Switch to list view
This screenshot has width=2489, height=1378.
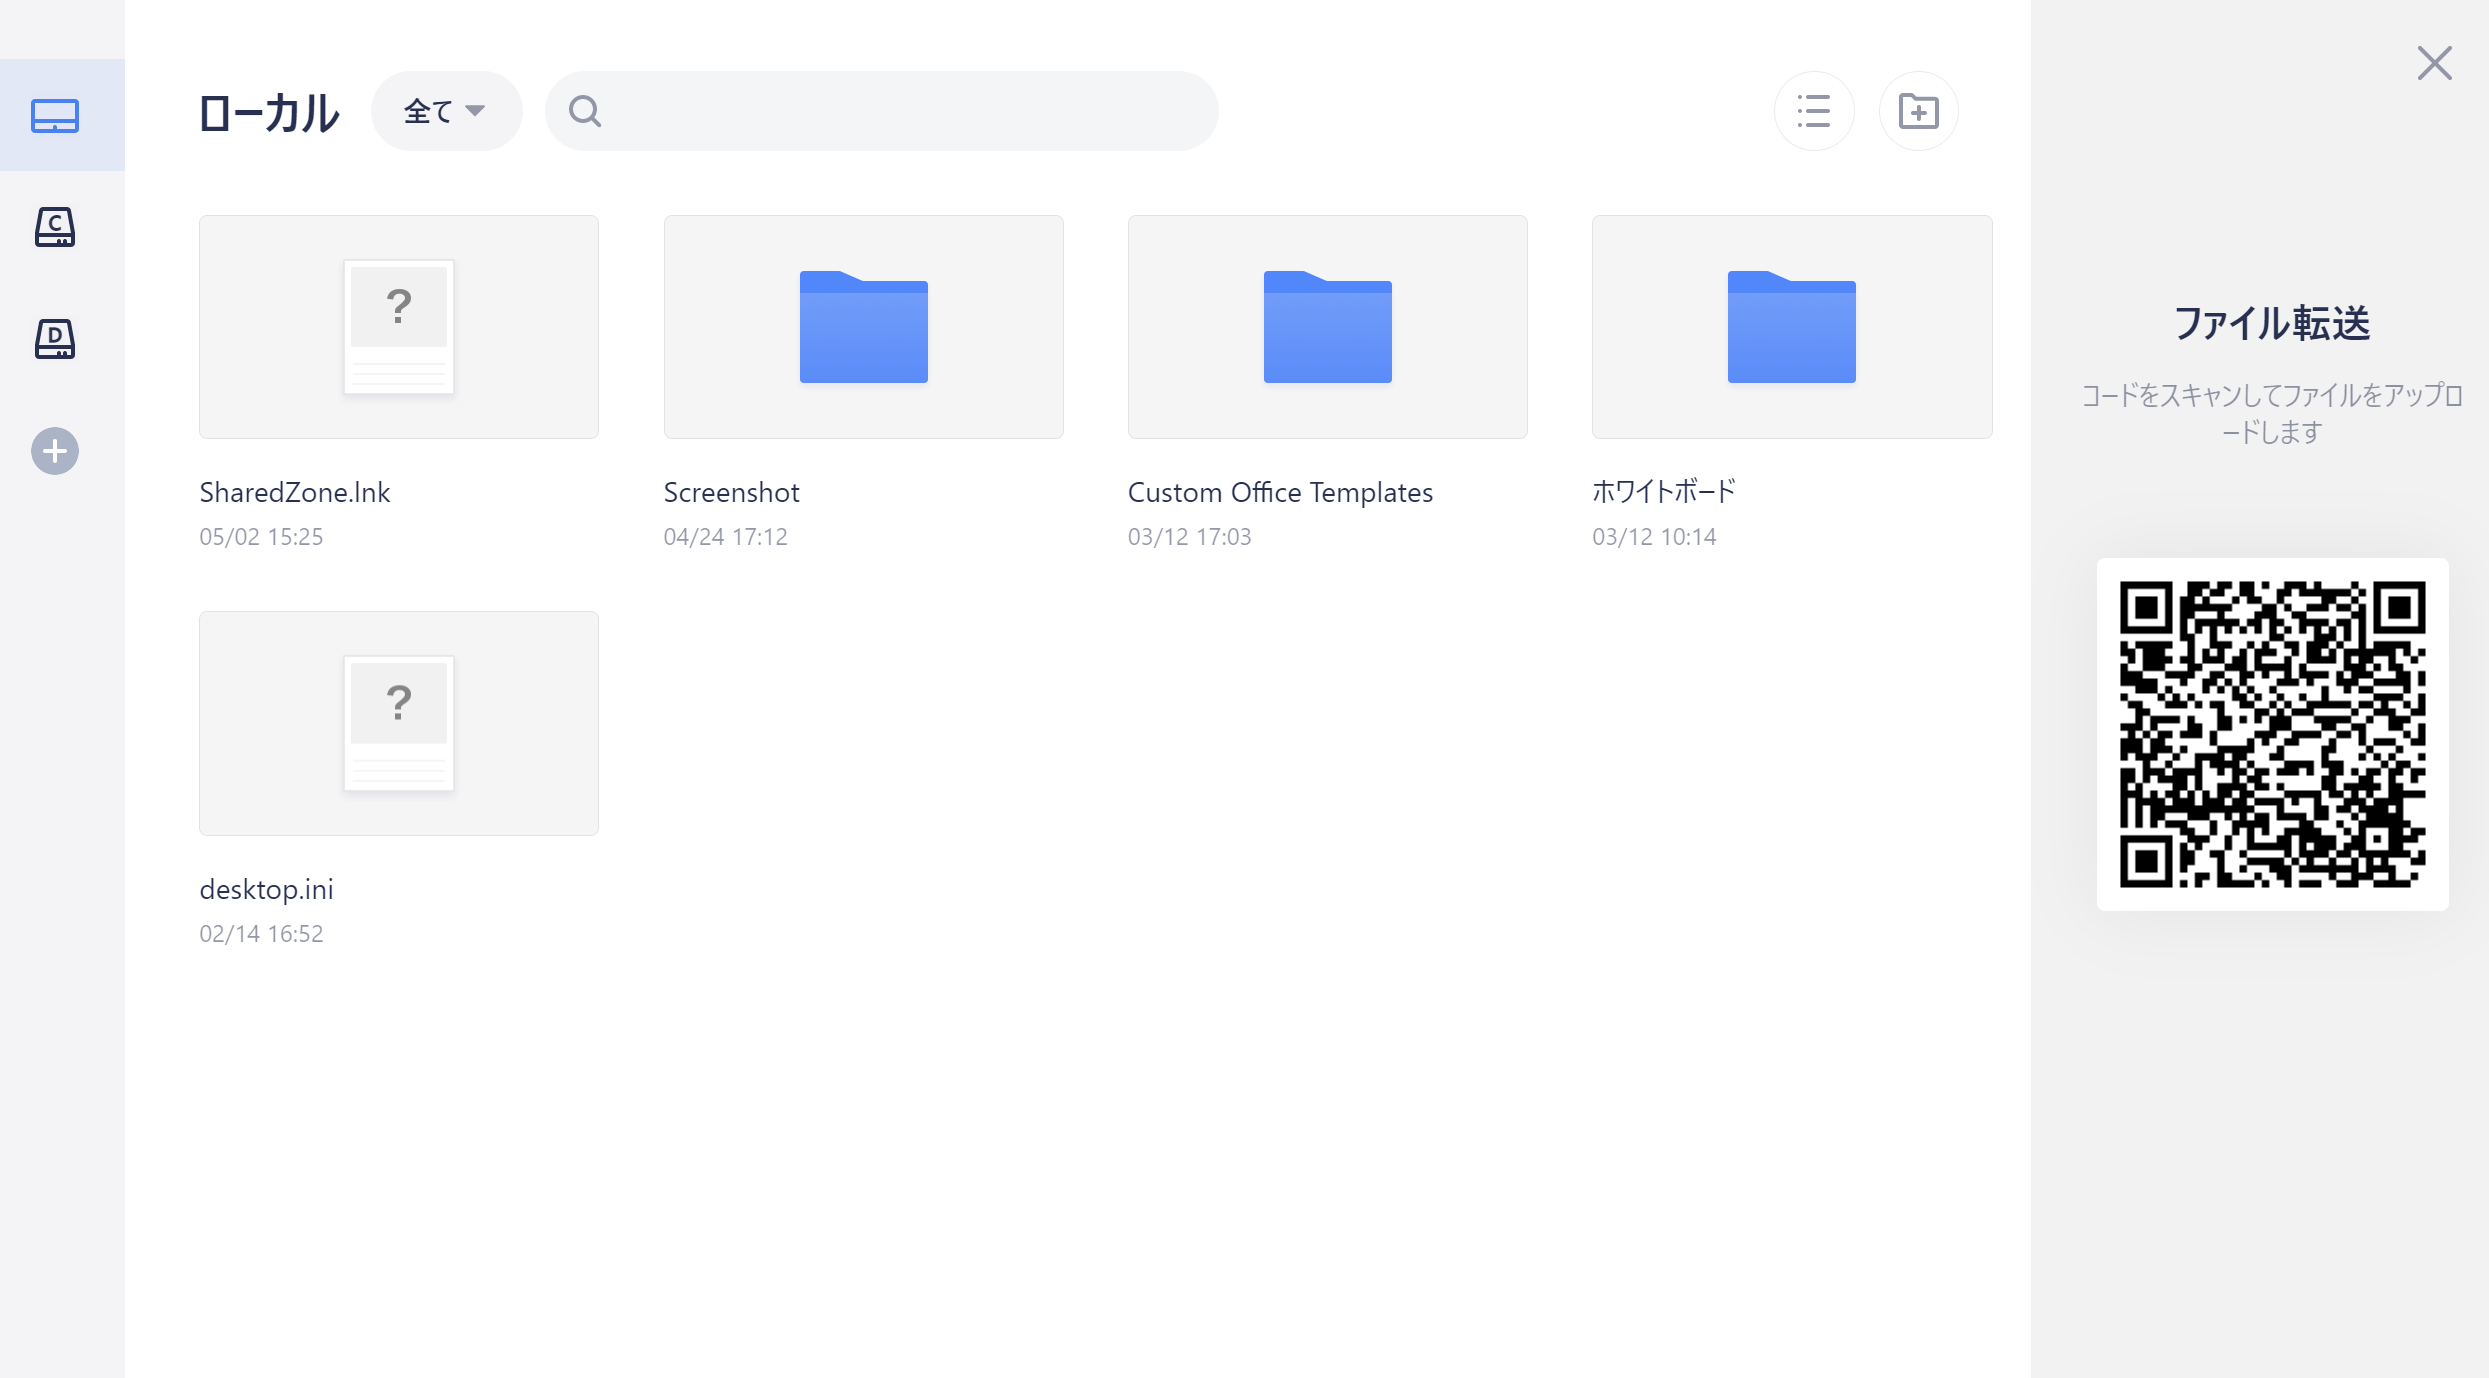coord(1813,111)
